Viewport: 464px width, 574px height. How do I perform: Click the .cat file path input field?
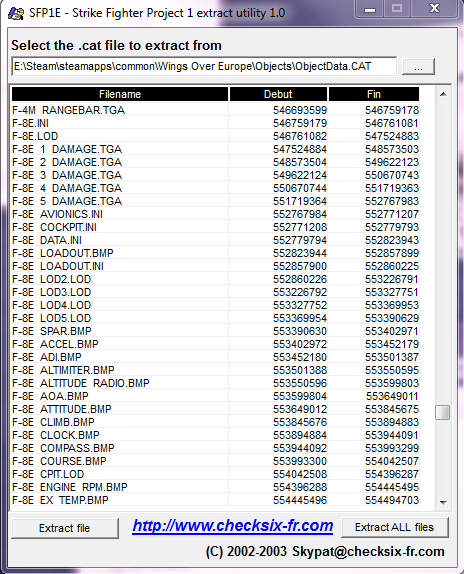pyautogui.click(x=204, y=66)
